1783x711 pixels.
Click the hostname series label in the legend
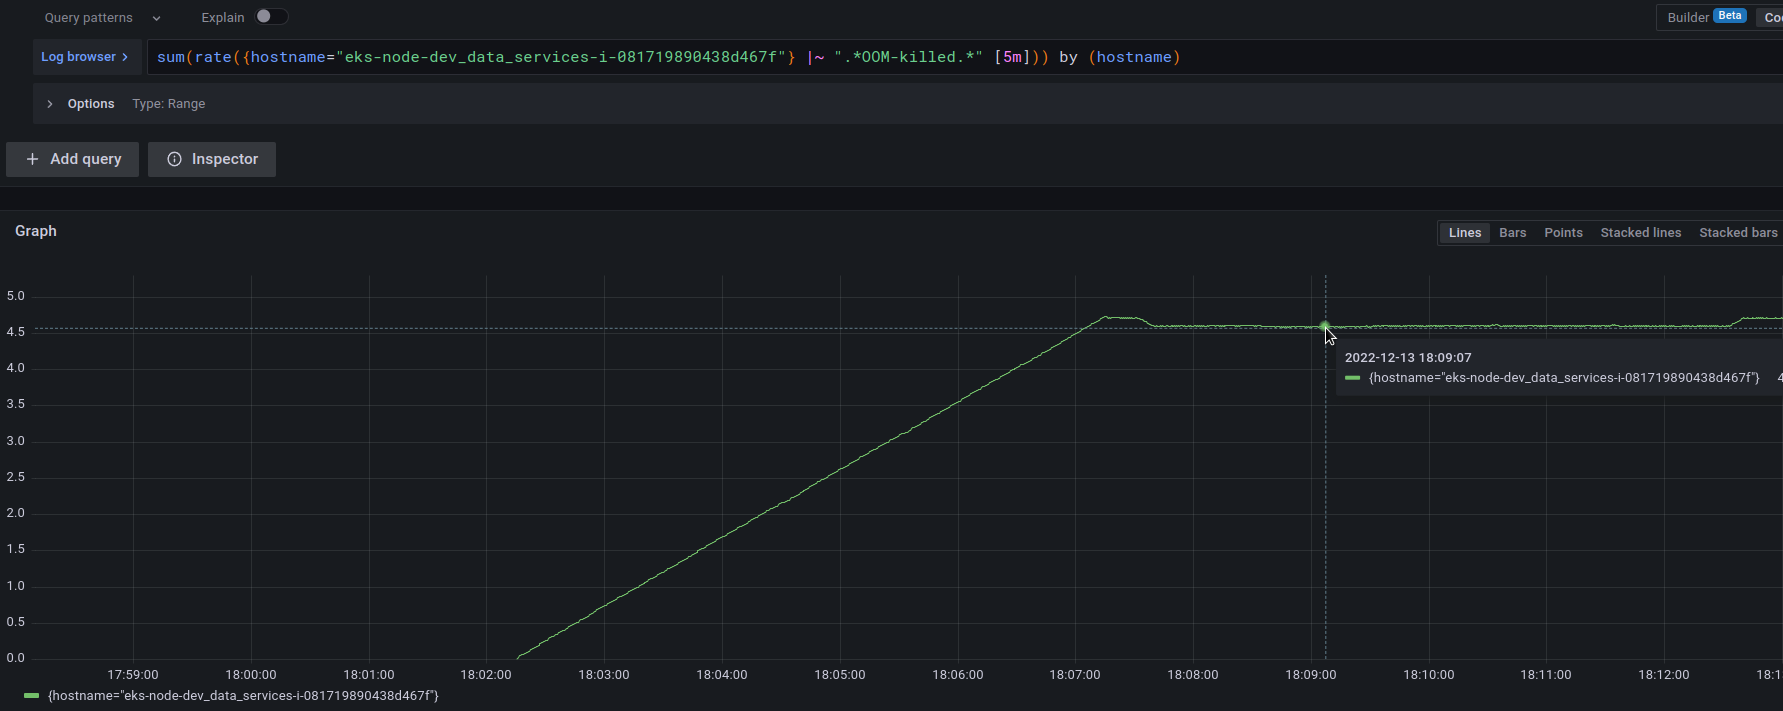click(243, 696)
